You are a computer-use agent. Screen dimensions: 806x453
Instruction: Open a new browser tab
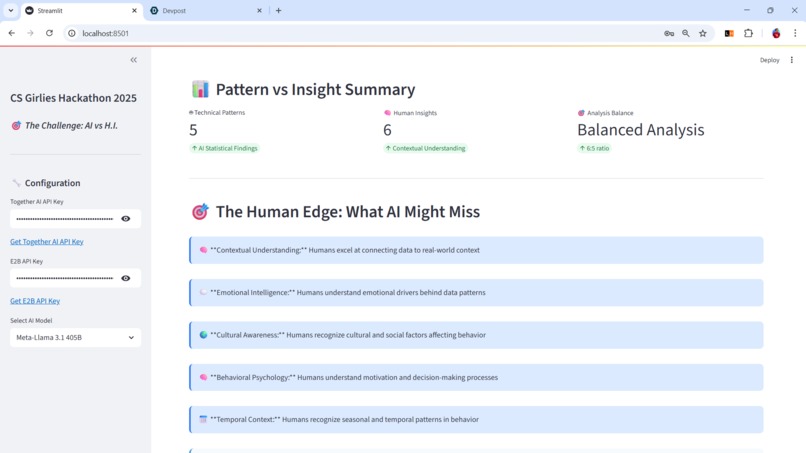[x=279, y=10]
